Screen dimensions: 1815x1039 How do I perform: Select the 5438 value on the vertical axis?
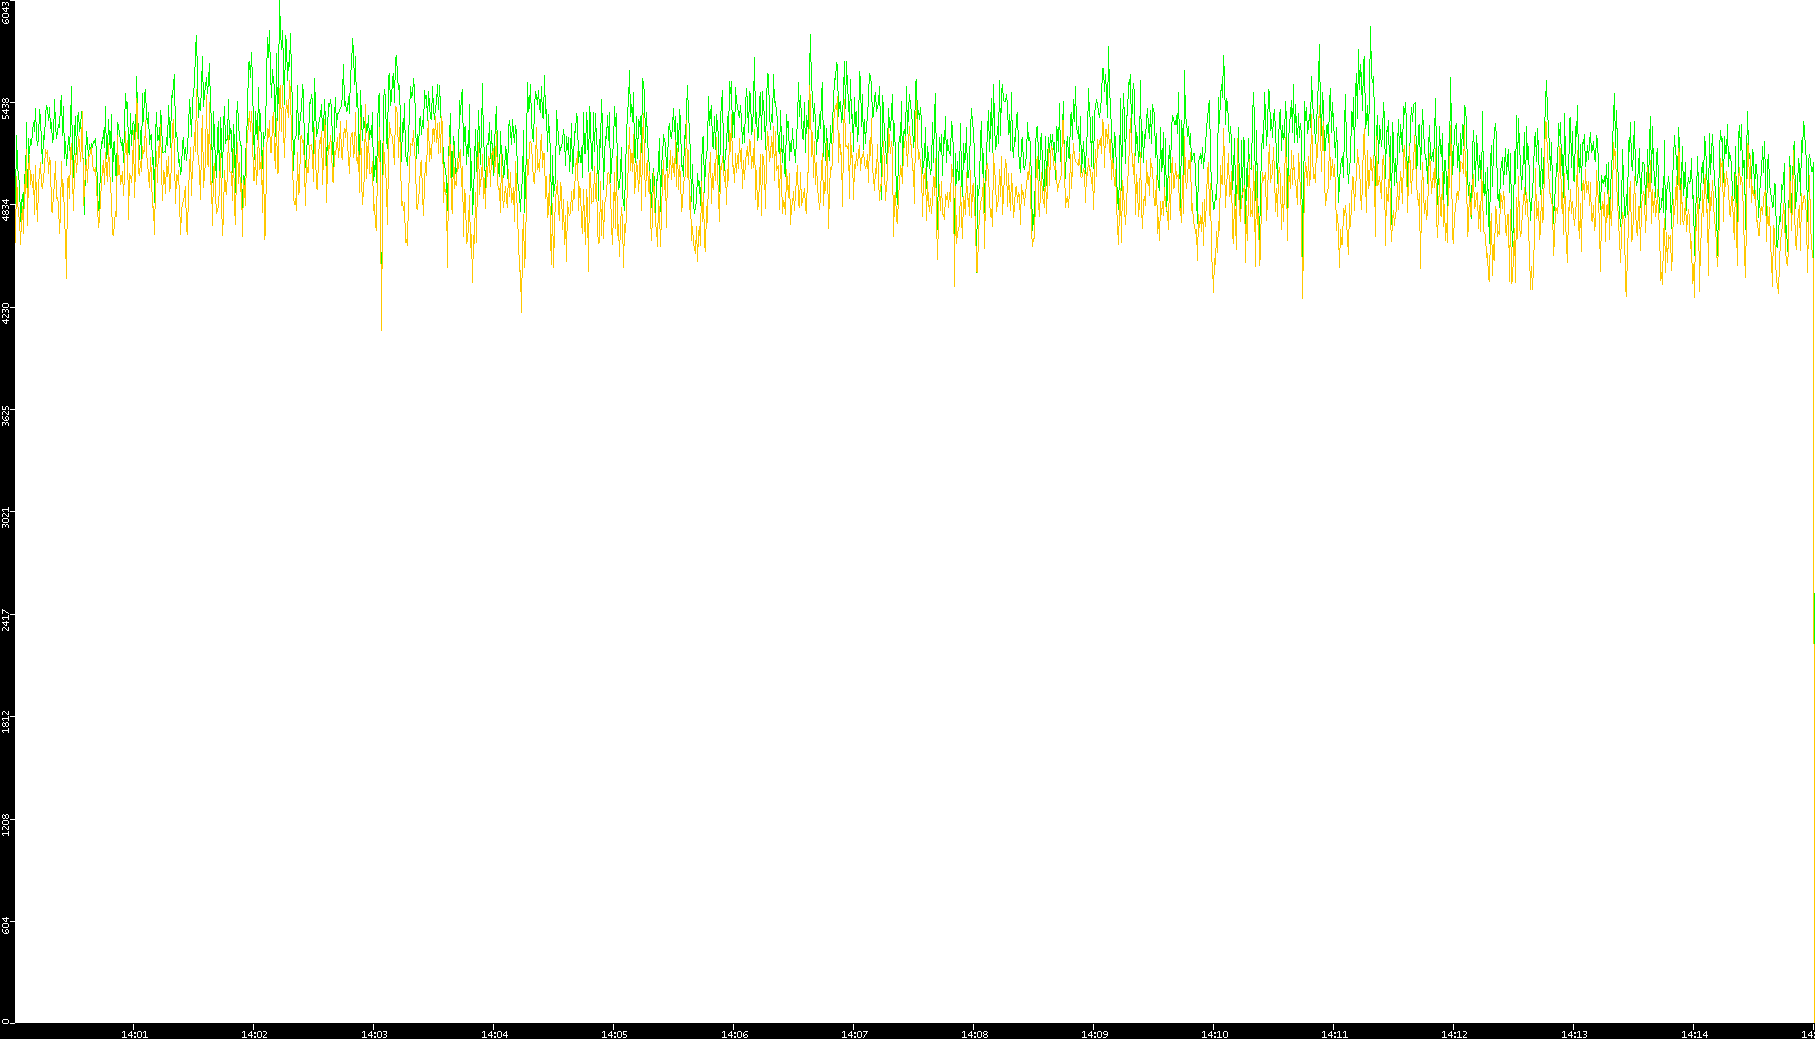[7, 108]
